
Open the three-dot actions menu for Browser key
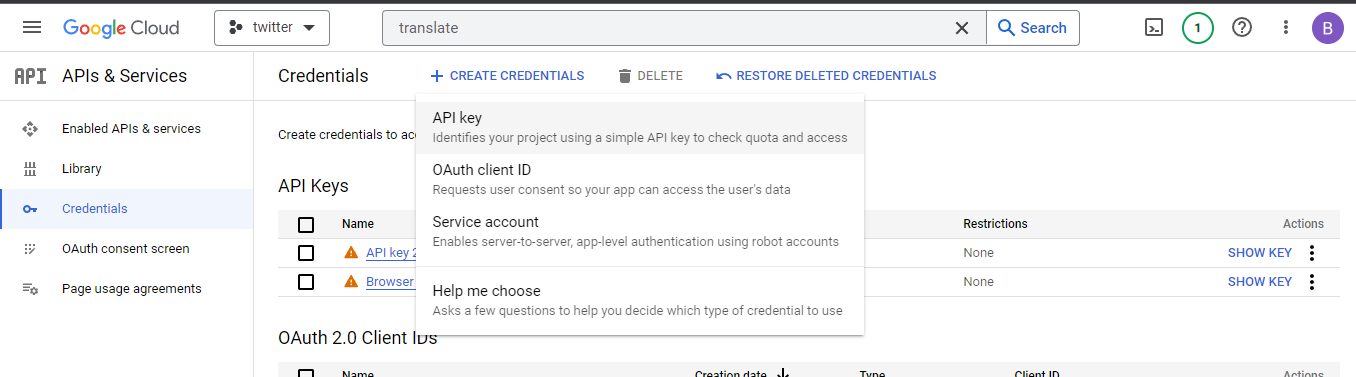click(x=1312, y=282)
